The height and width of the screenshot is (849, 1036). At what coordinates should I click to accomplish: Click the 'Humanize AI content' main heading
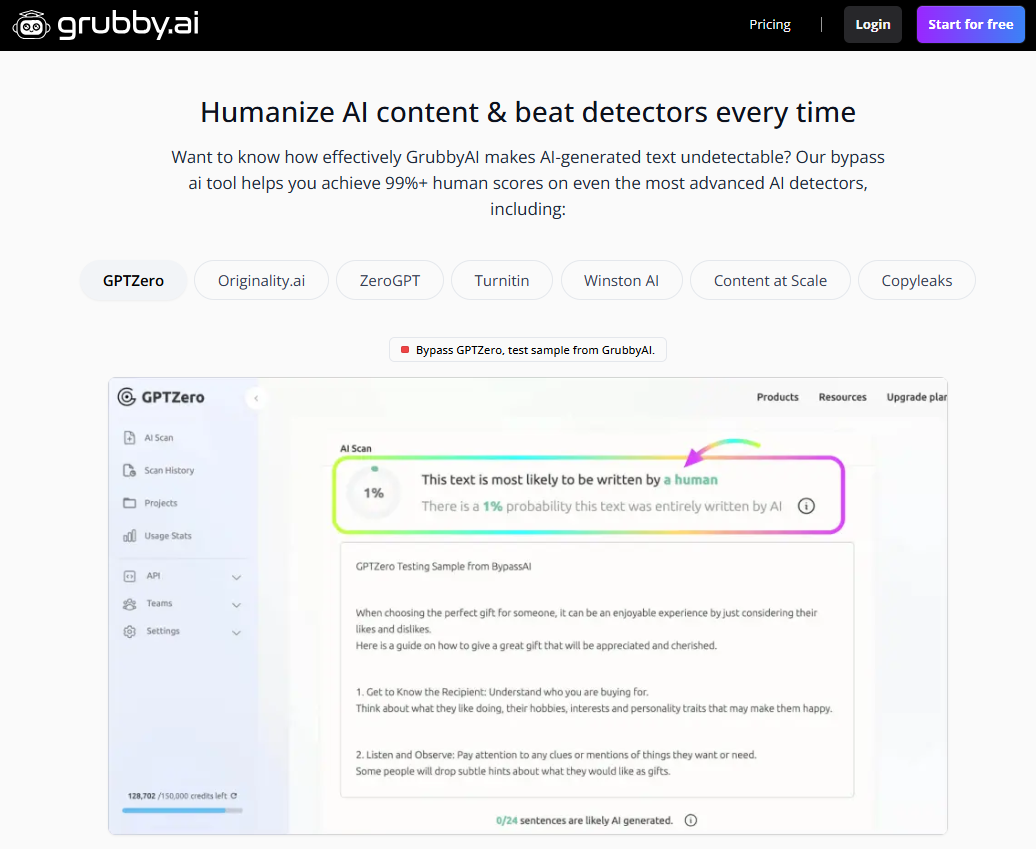coord(528,112)
